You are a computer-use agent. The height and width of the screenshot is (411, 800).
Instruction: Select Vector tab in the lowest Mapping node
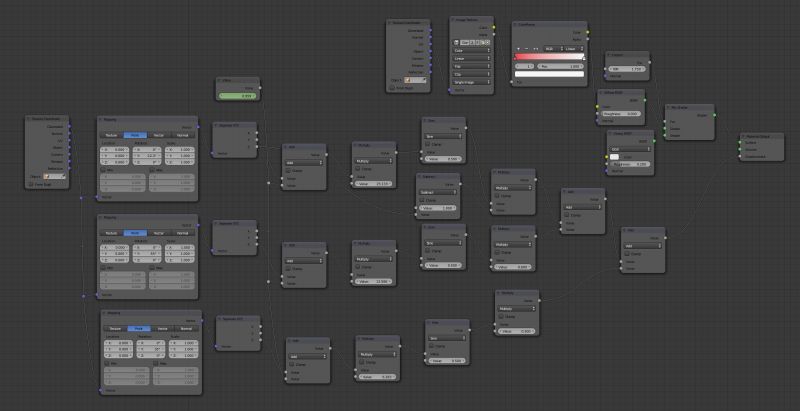pos(163,329)
